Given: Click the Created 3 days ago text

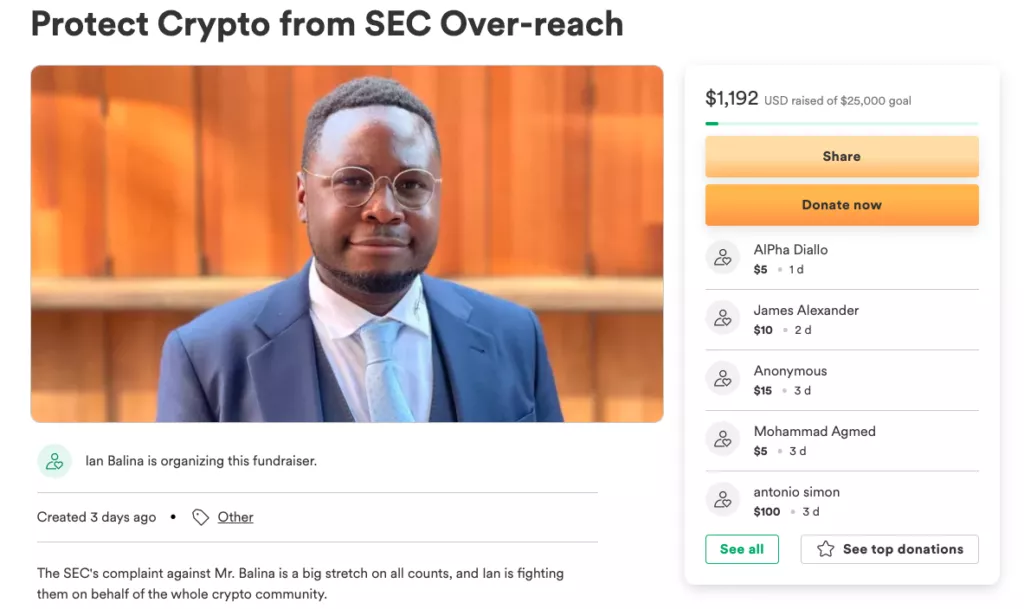Looking at the screenshot, I should coord(95,517).
